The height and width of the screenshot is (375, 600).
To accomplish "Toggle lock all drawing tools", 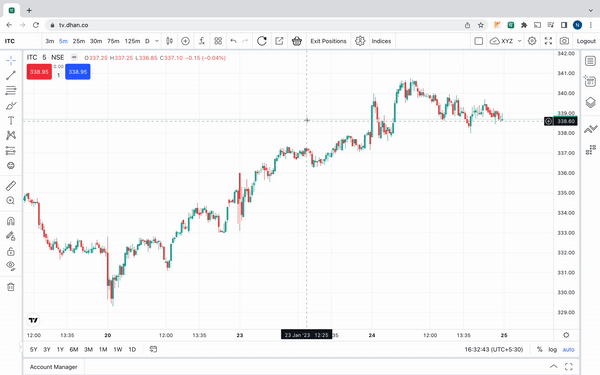I will 11,251.
